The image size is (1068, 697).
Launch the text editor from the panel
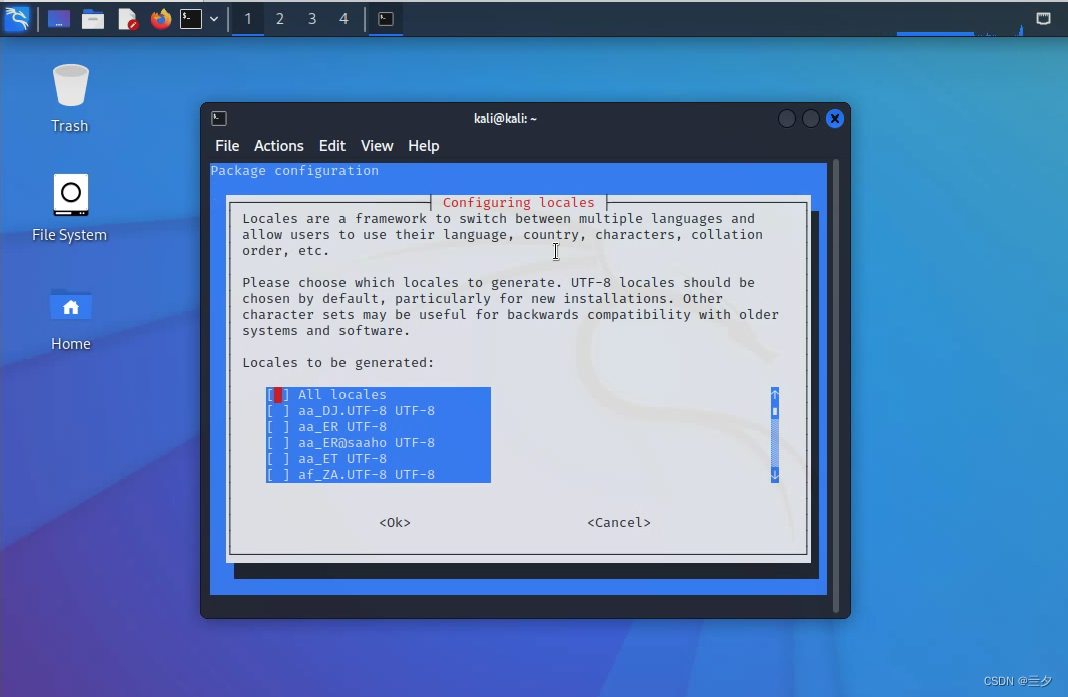127,18
